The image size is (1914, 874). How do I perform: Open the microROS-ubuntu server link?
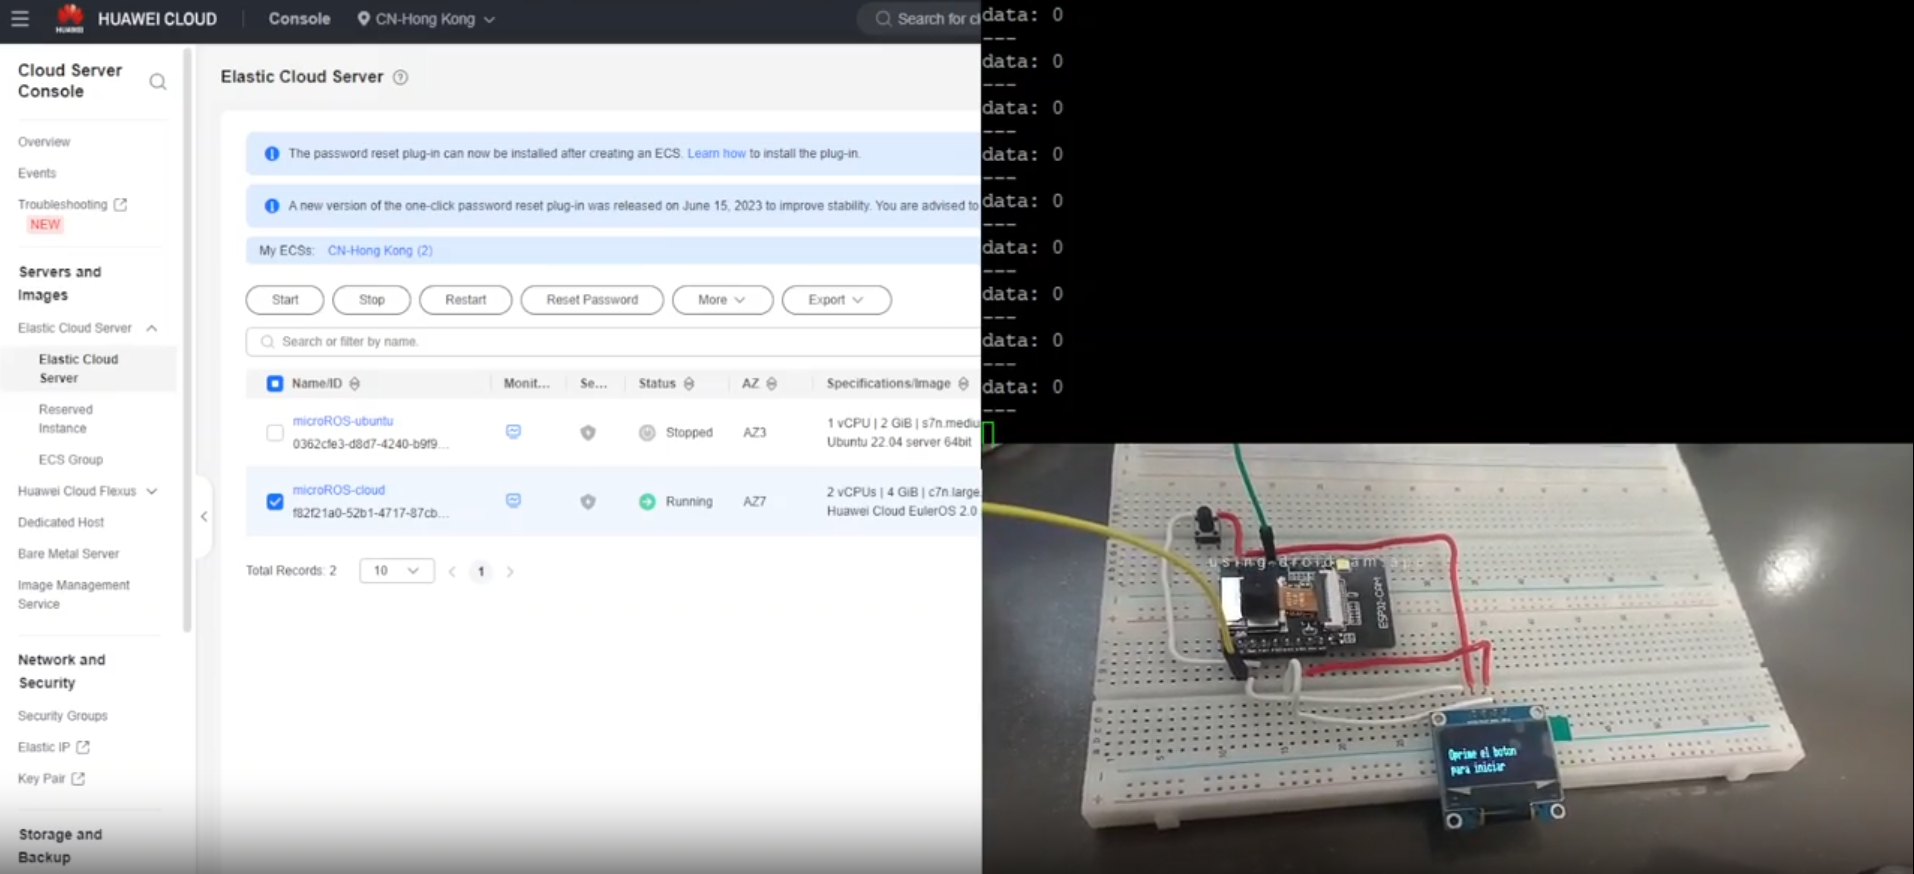click(343, 421)
